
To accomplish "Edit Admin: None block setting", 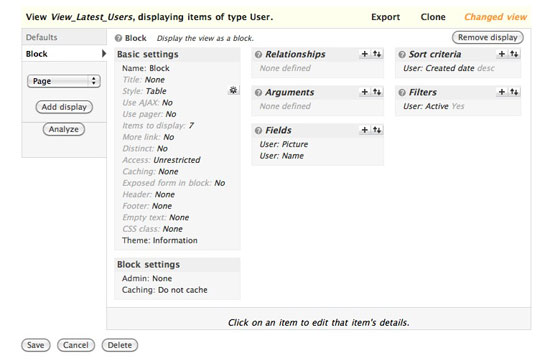I will 147,278.
